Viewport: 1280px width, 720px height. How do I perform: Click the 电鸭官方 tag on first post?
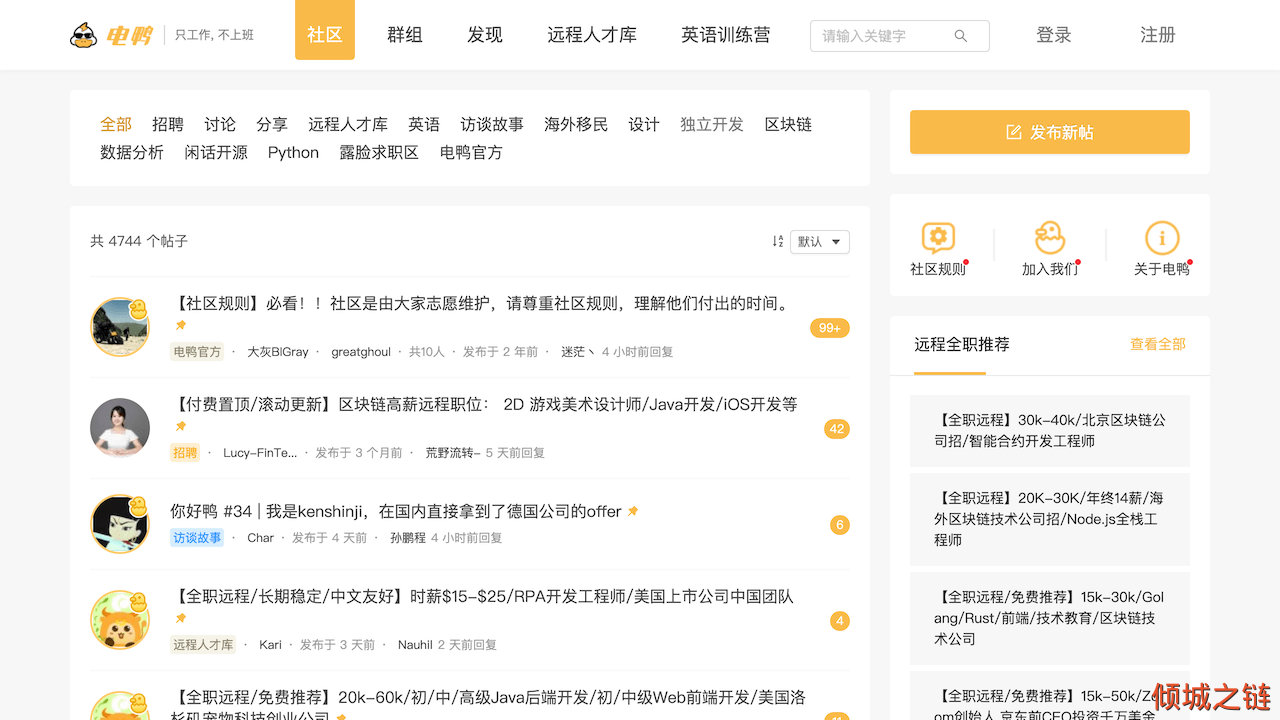point(197,352)
